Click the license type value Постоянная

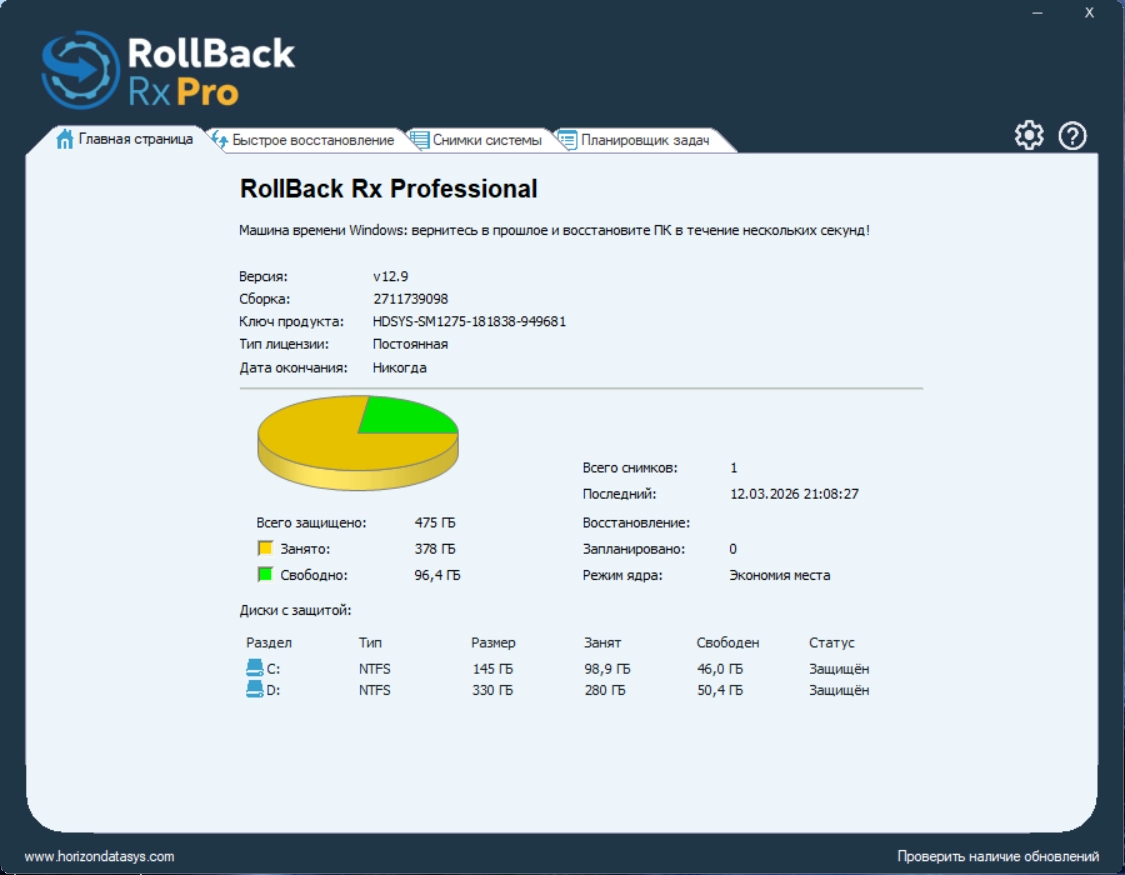410,344
